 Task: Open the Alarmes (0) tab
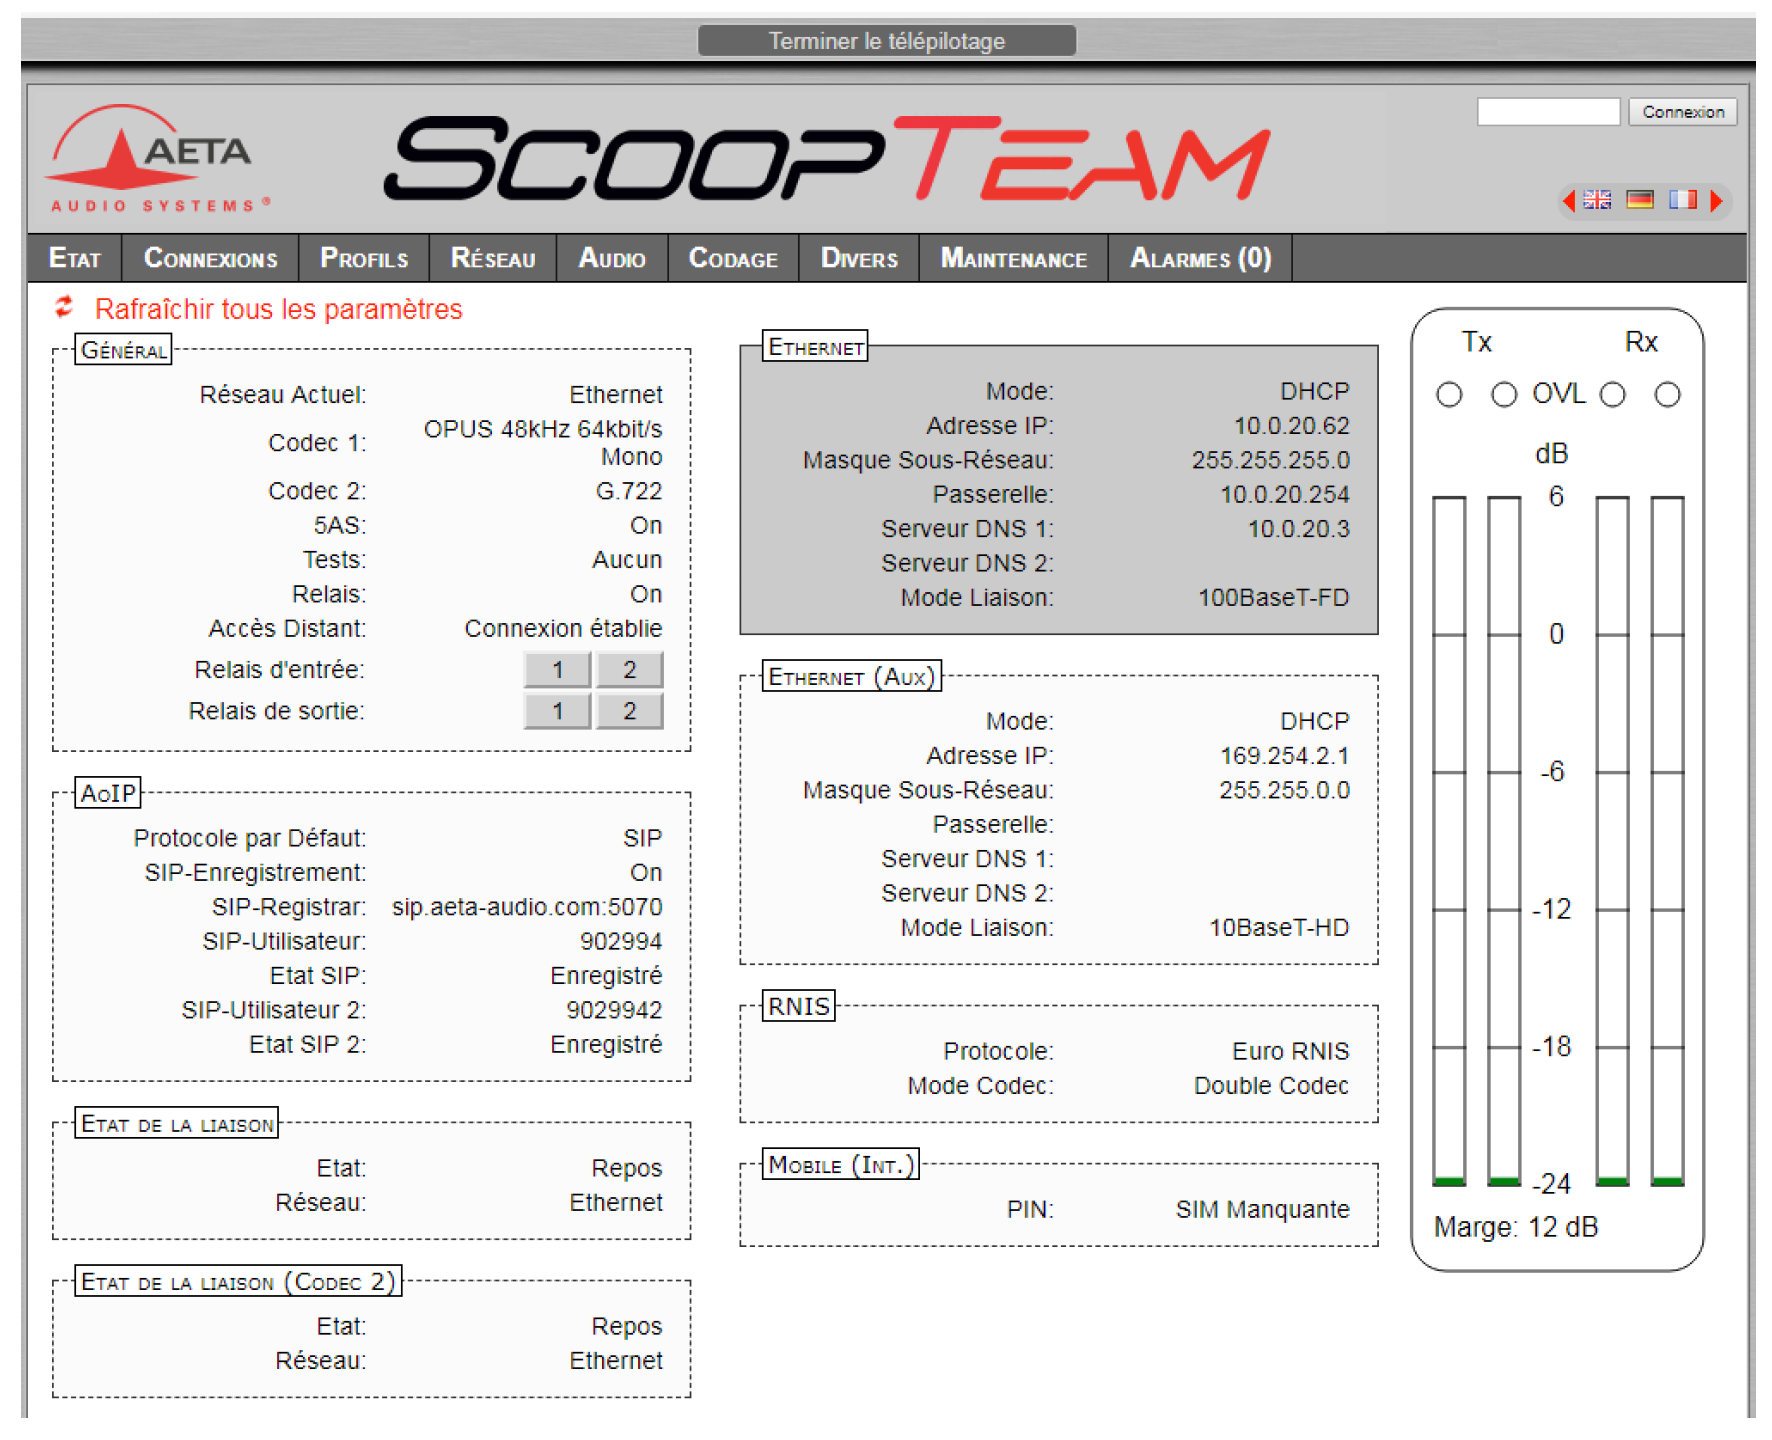pos(1200,259)
